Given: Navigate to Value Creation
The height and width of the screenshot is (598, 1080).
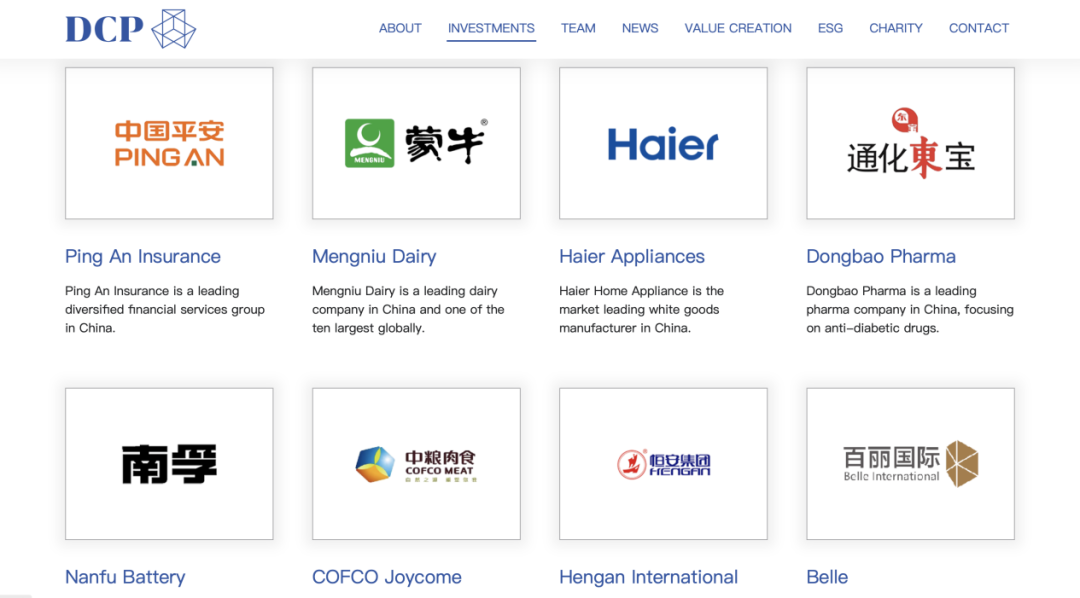Looking at the screenshot, I should 738,28.
